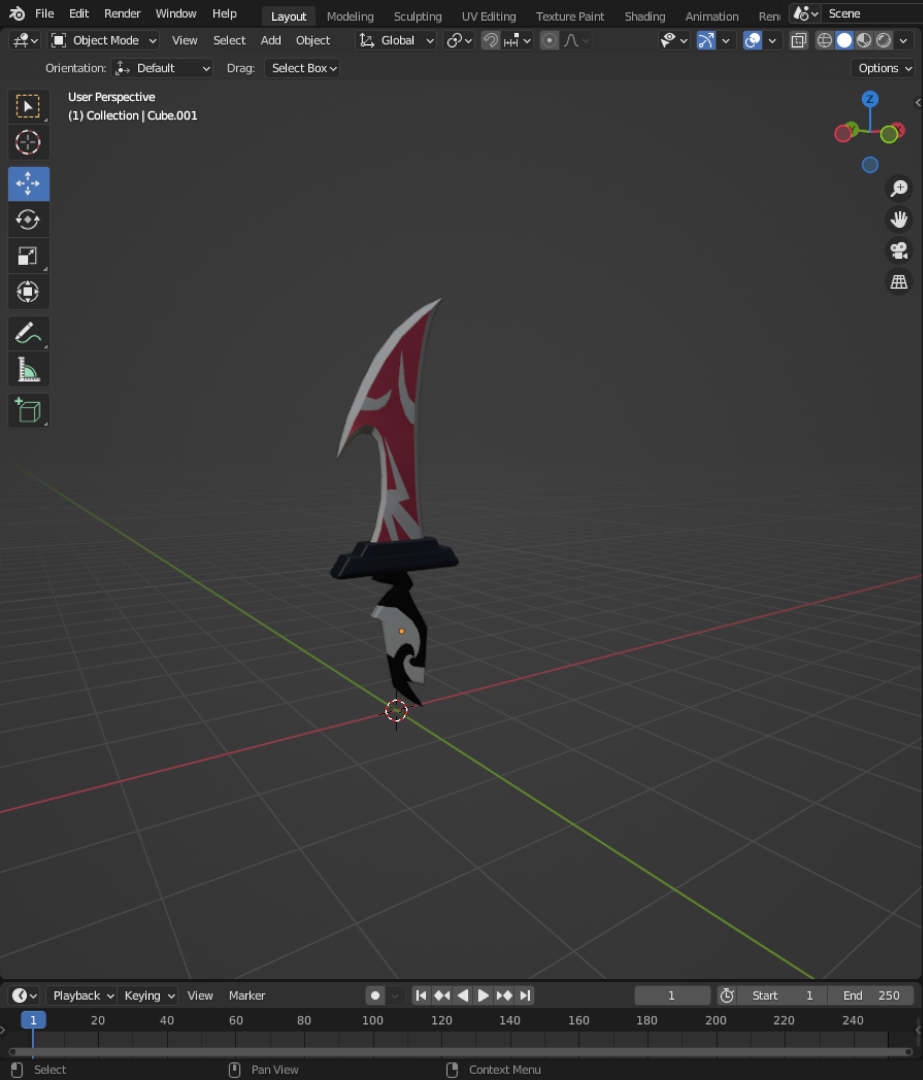This screenshot has width=923, height=1080.
Task: Open the timeline Marker menu
Action: pyautogui.click(x=247, y=995)
